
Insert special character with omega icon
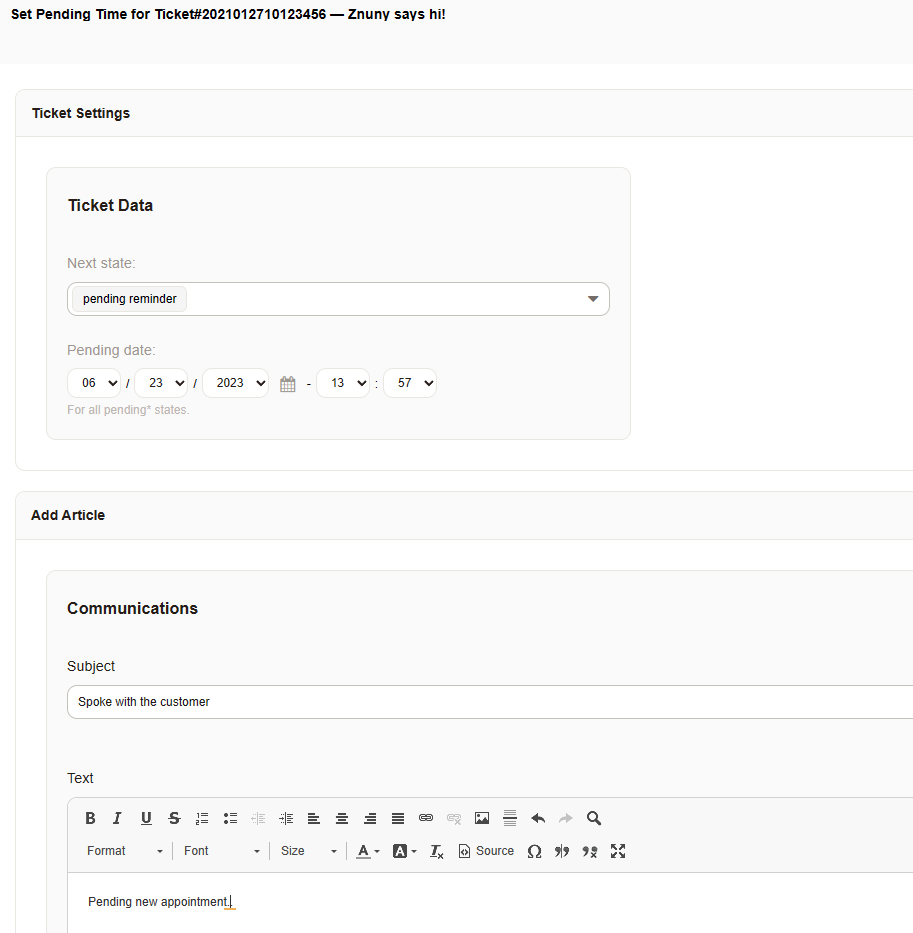(x=534, y=851)
